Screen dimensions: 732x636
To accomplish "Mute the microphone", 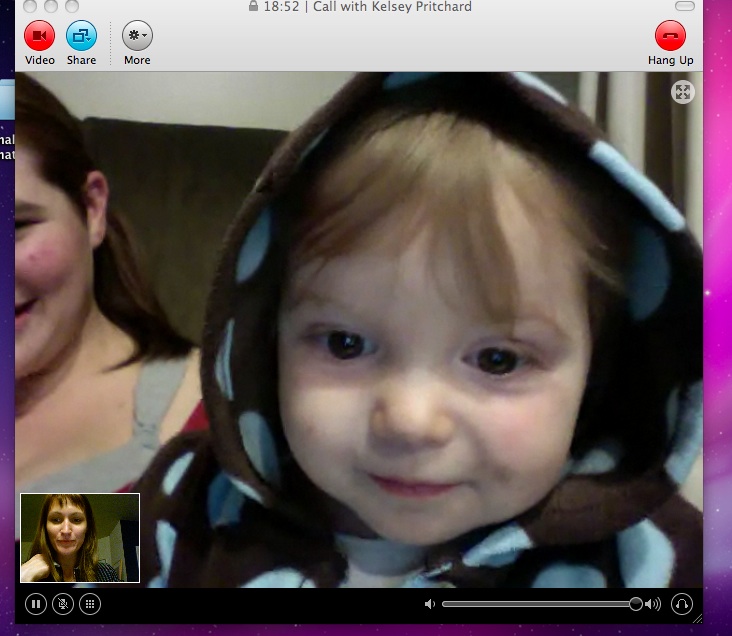I will pos(63,604).
